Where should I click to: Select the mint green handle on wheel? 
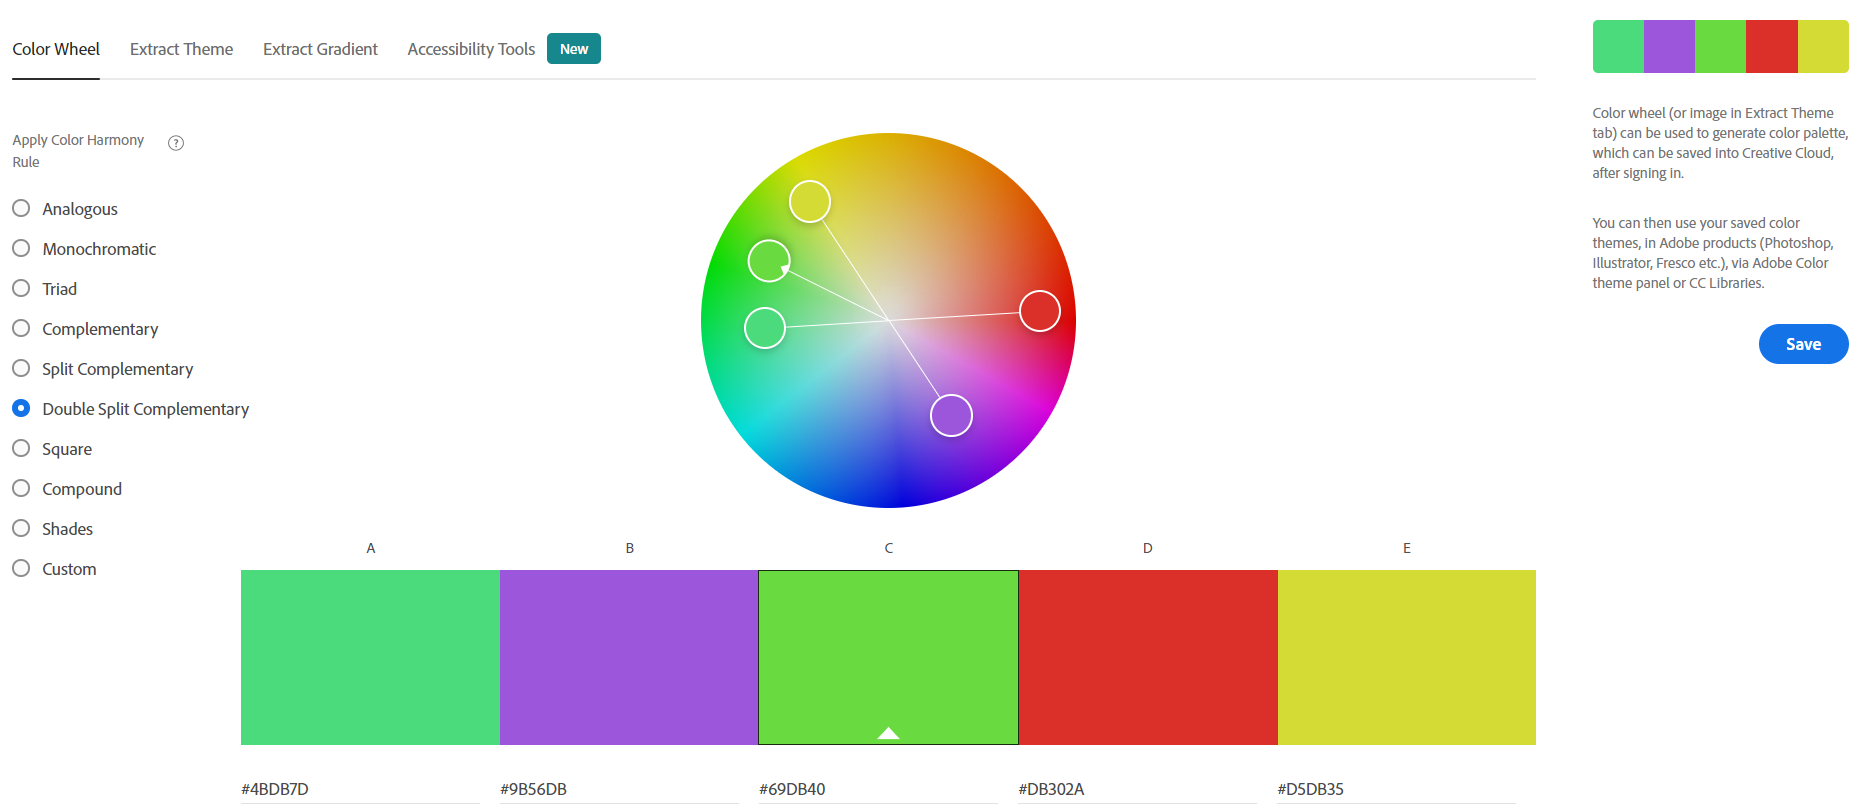(x=765, y=328)
